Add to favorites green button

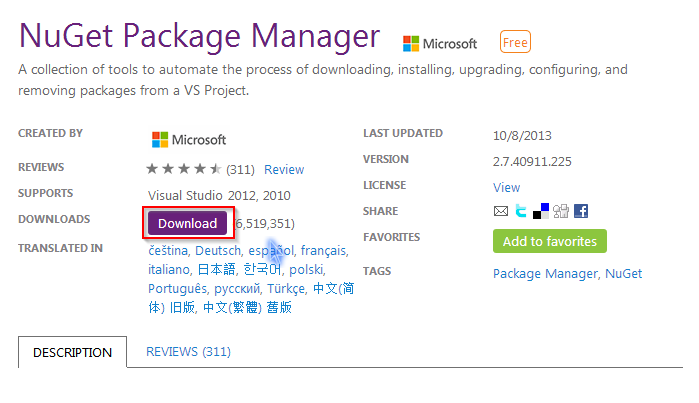(550, 241)
